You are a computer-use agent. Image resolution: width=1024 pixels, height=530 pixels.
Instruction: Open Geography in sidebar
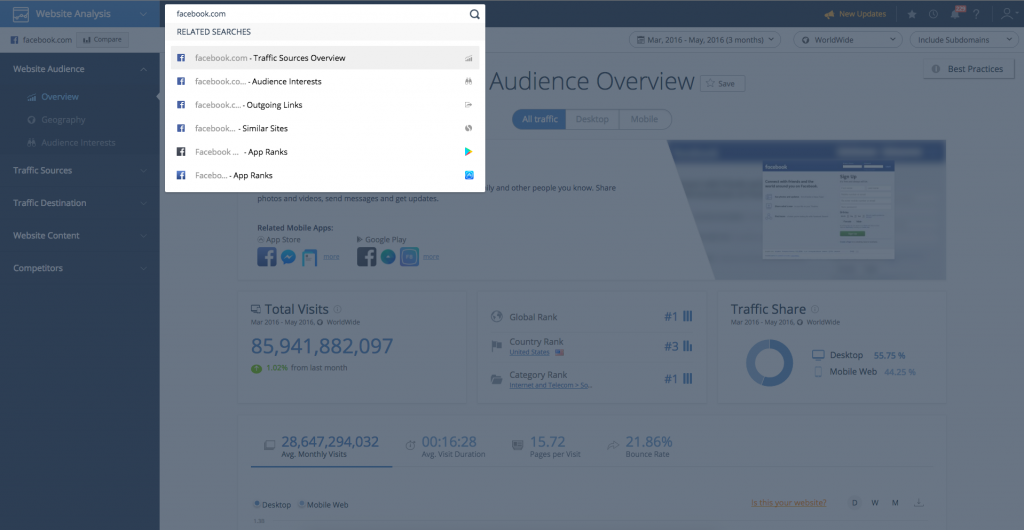point(63,120)
